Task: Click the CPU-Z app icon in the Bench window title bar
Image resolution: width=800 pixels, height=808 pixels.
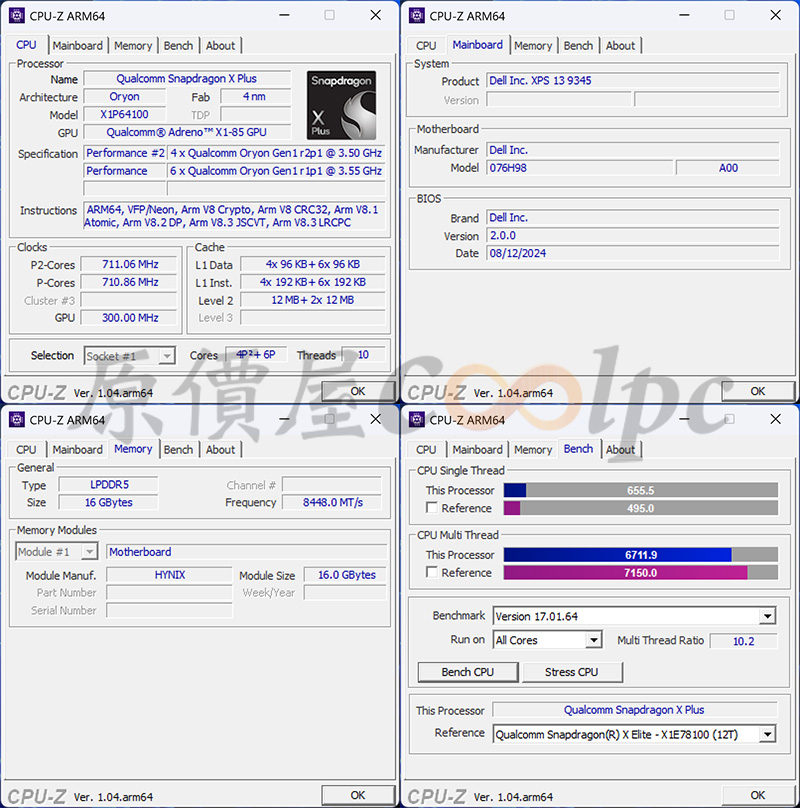Action: point(416,419)
